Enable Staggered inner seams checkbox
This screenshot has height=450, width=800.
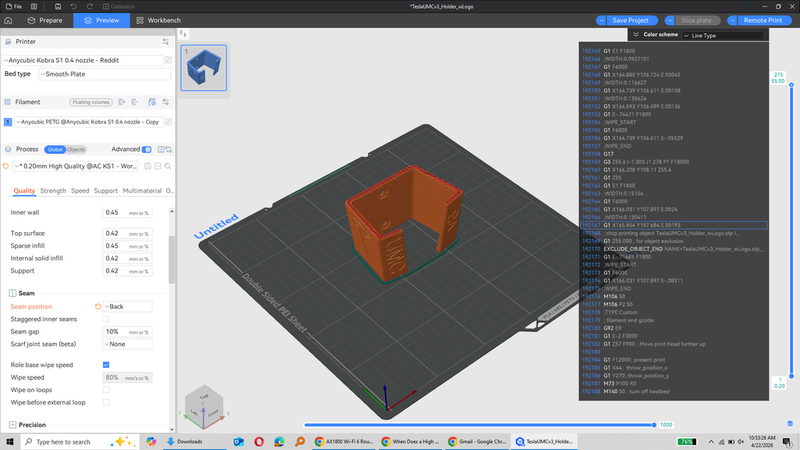pos(107,318)
